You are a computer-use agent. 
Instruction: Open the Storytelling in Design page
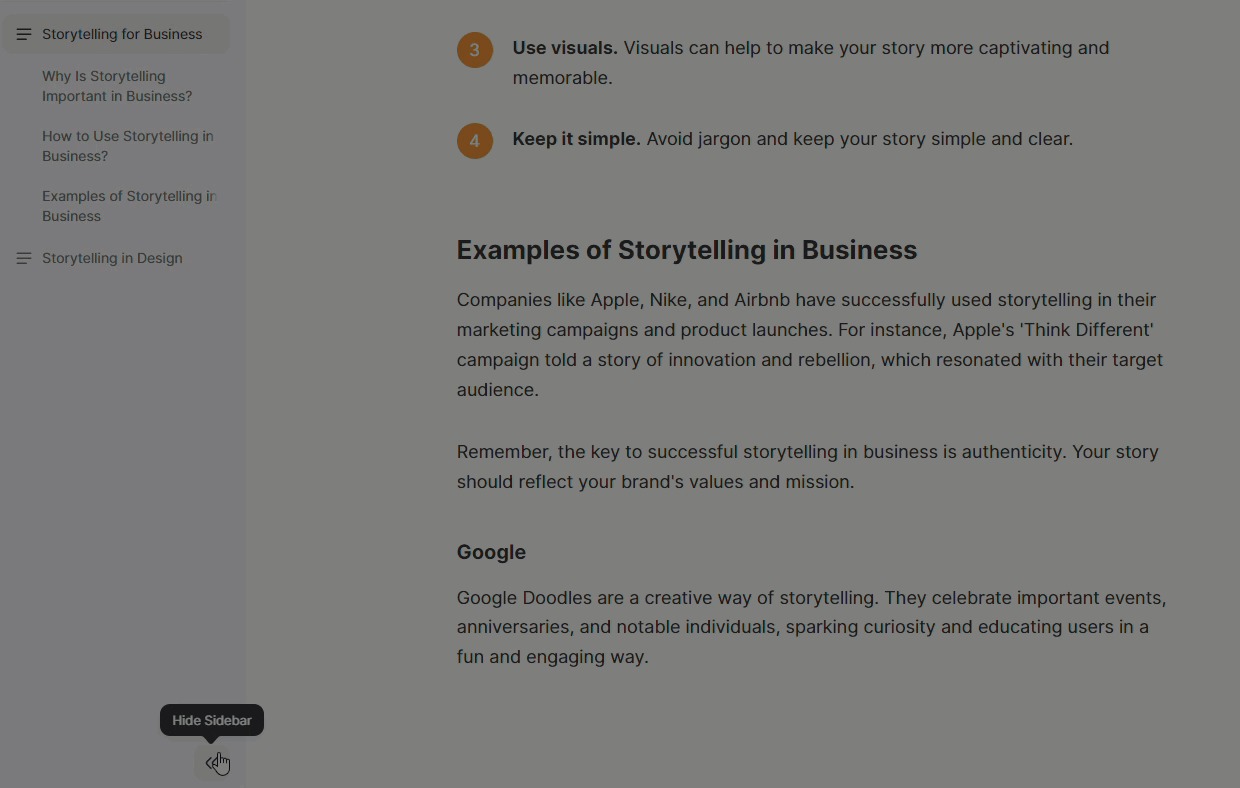(x=112, y=258)
